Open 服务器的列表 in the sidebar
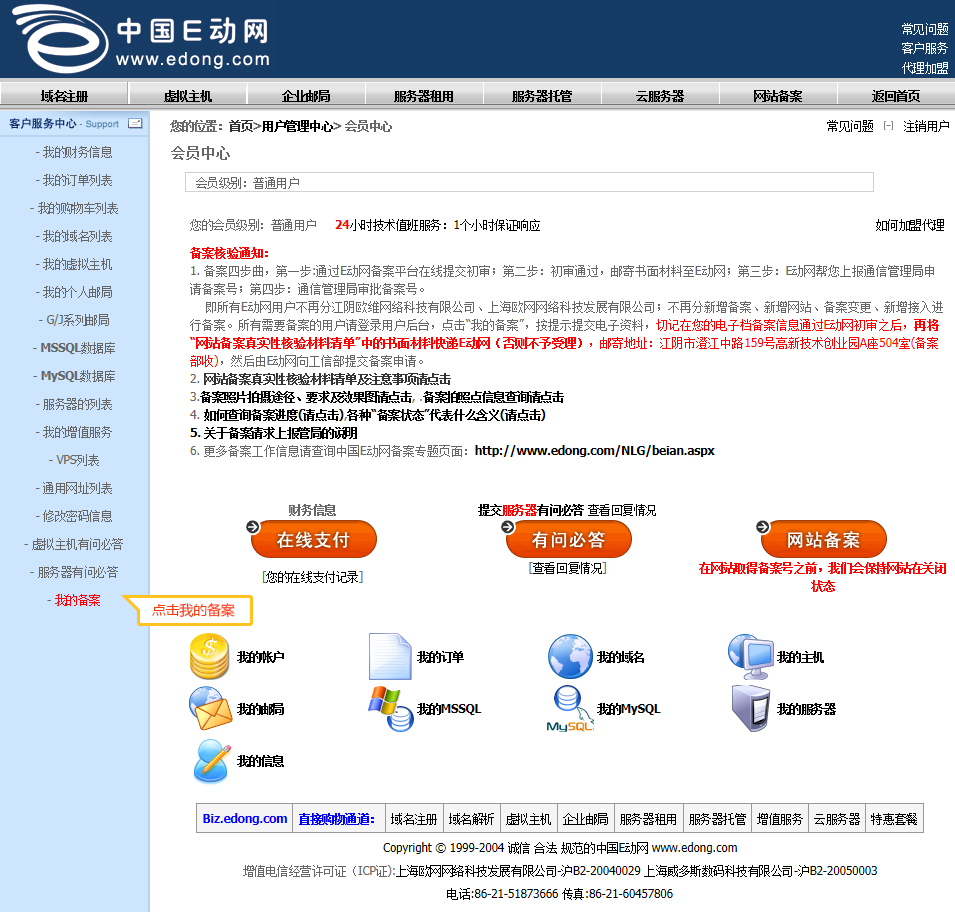Screen dimensions: 955x913 77,404
